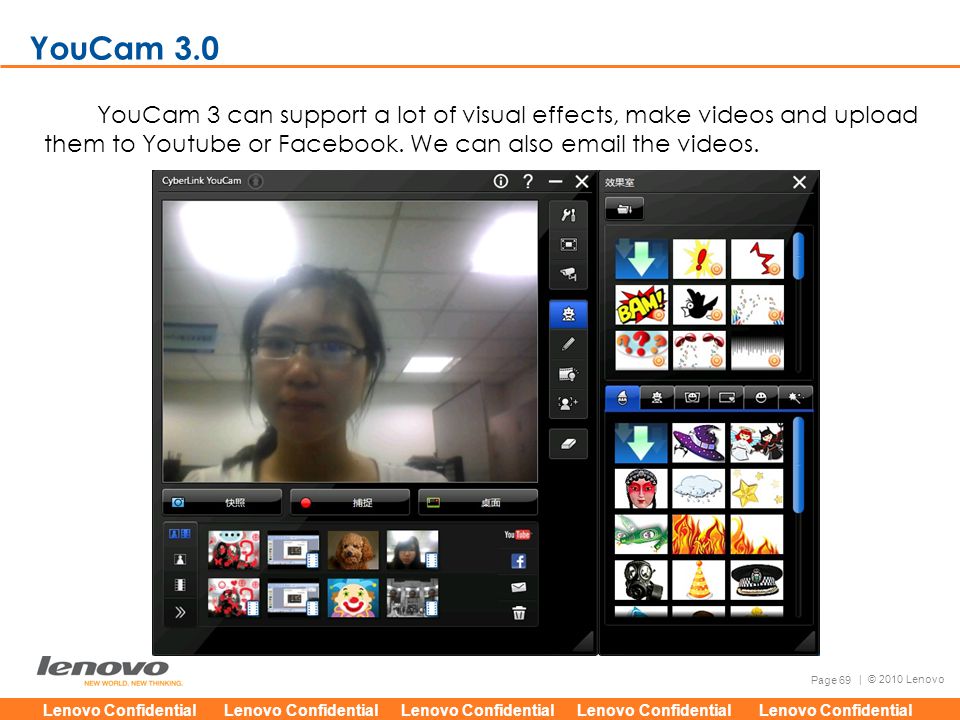Open the surveillance camera tool

click(x=568, y=274)
